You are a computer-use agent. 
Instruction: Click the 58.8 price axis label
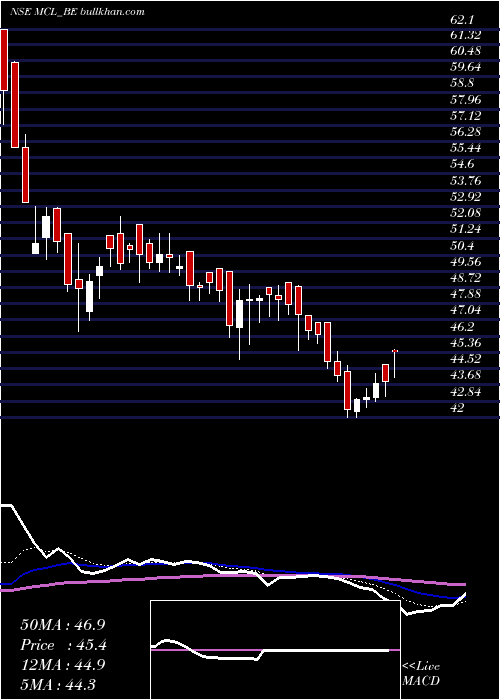click(x=461, y=84)
